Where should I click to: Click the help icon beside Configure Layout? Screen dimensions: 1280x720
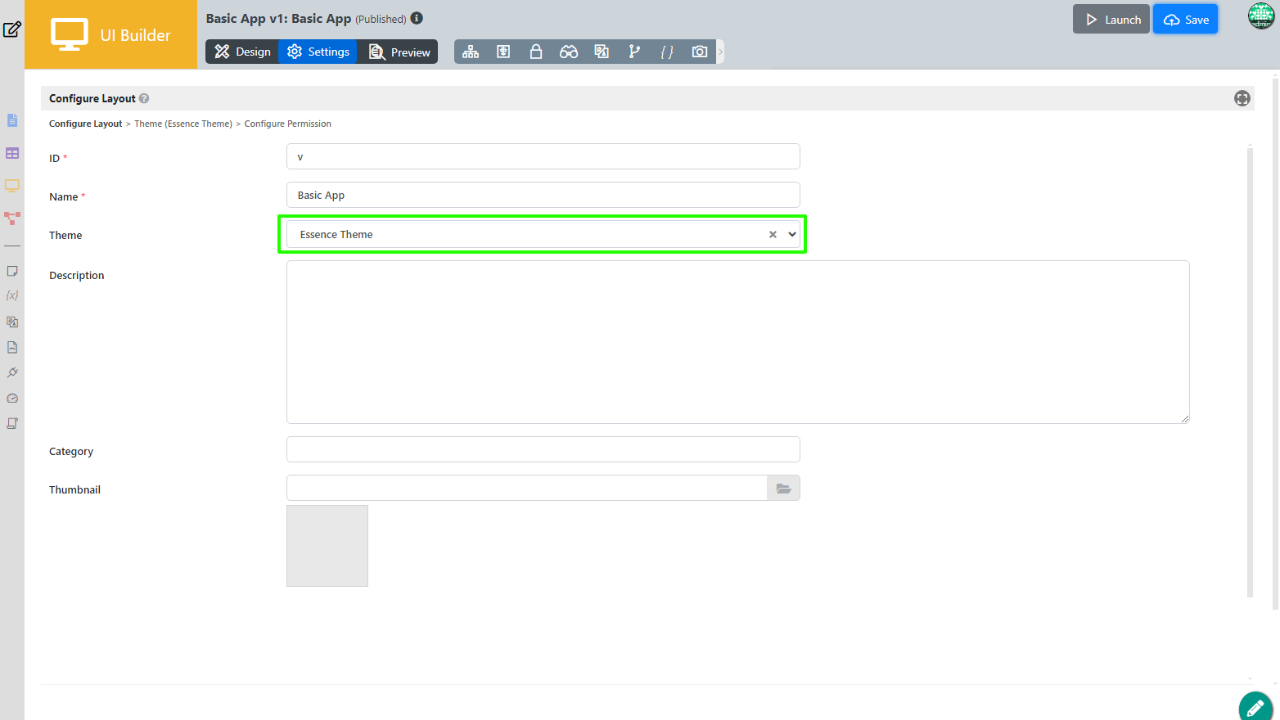pyautogui.click(x=145, y=99)
